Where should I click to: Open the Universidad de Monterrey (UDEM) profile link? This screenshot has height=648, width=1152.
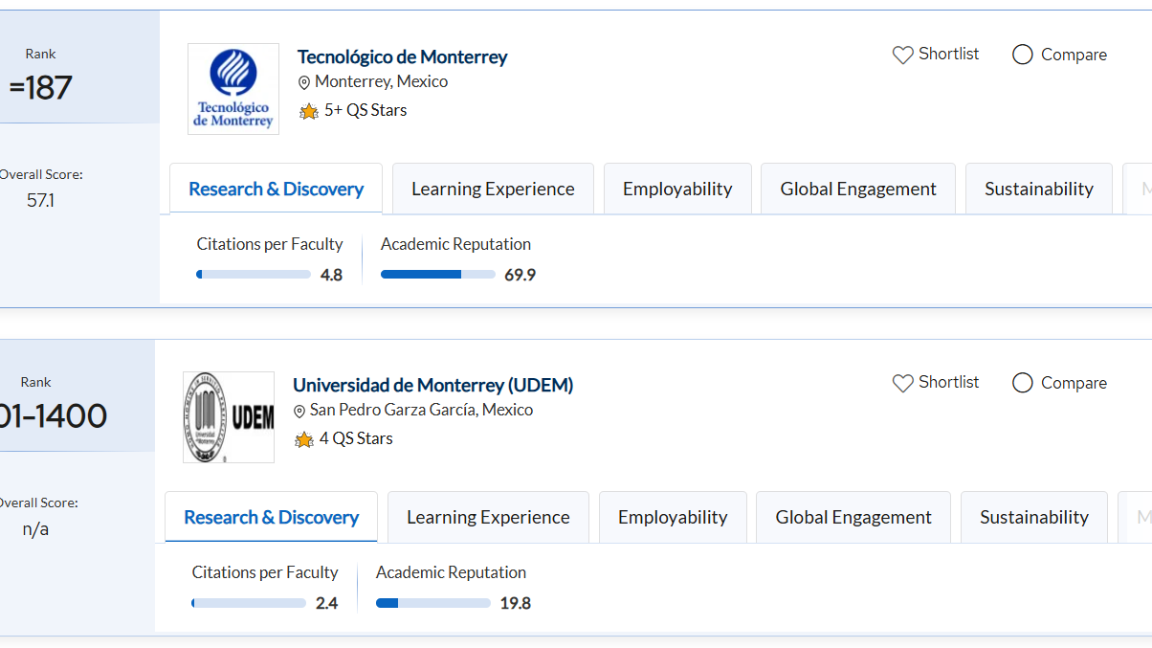(x=433, y=385)
